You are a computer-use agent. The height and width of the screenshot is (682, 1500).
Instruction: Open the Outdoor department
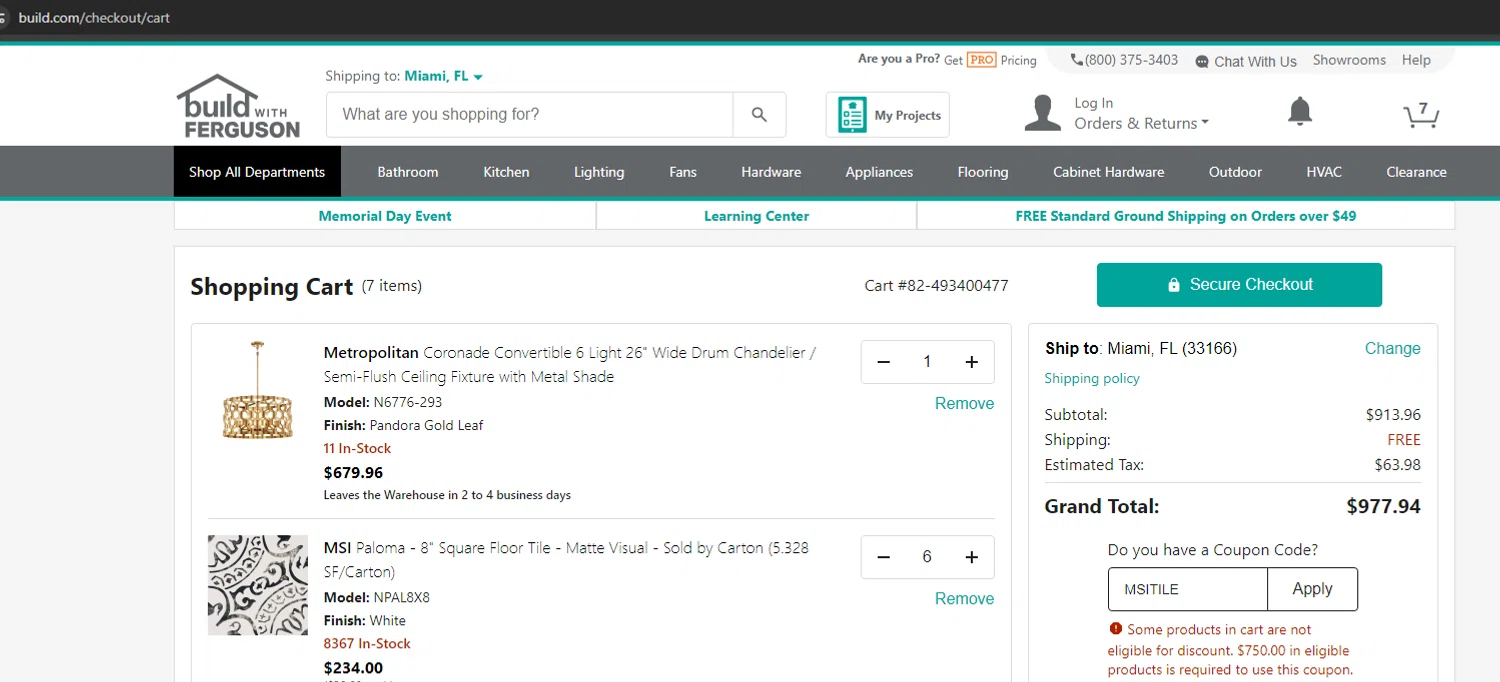(1235, 172)
